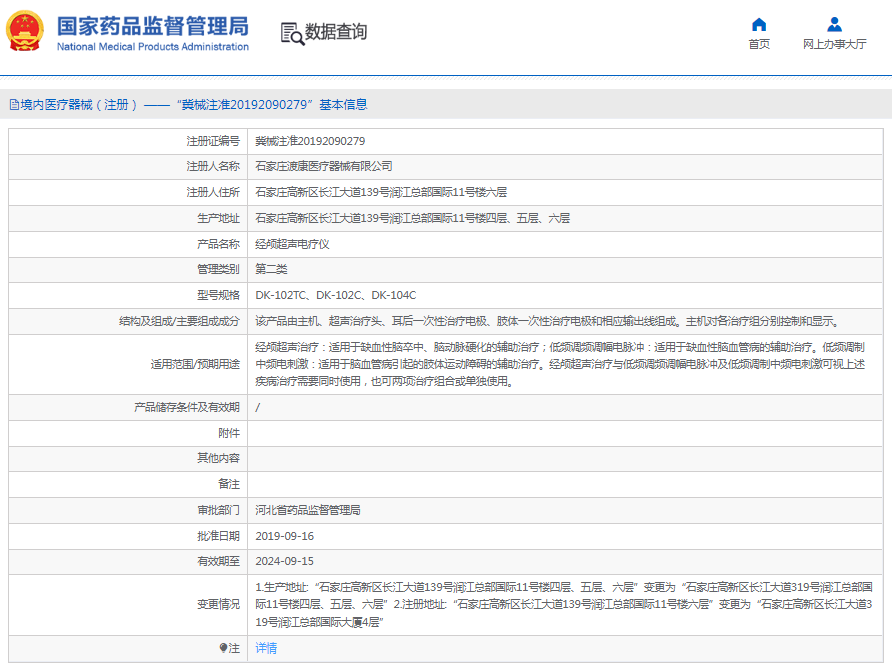This screenshot has height=670, width=892.
Task: Click the 有效期至 row label
Action: (x=218, y=561)
